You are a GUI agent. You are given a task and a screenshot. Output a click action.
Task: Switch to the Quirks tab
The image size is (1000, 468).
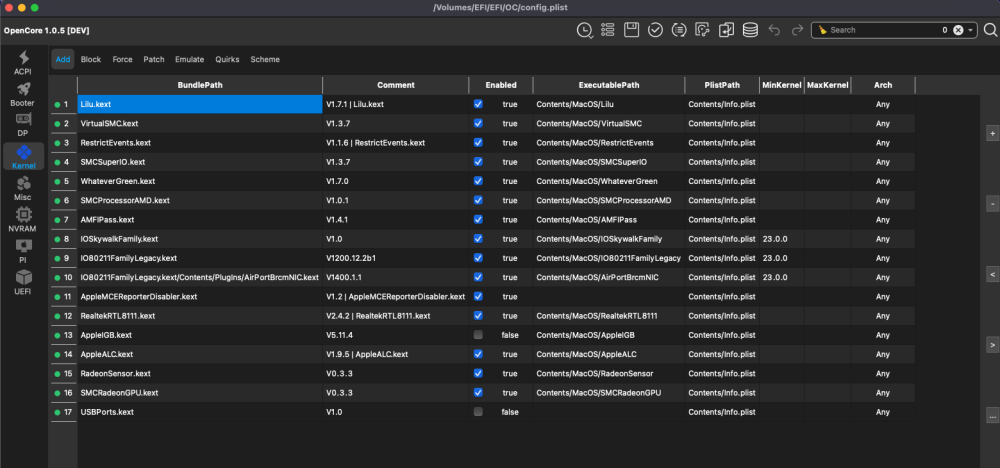227,59
